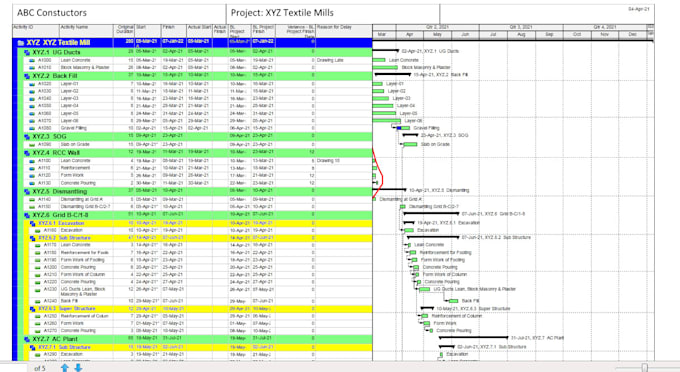Click the activity icon for A1010
This screenshot has height=372, width=680.
pos(32,68)
